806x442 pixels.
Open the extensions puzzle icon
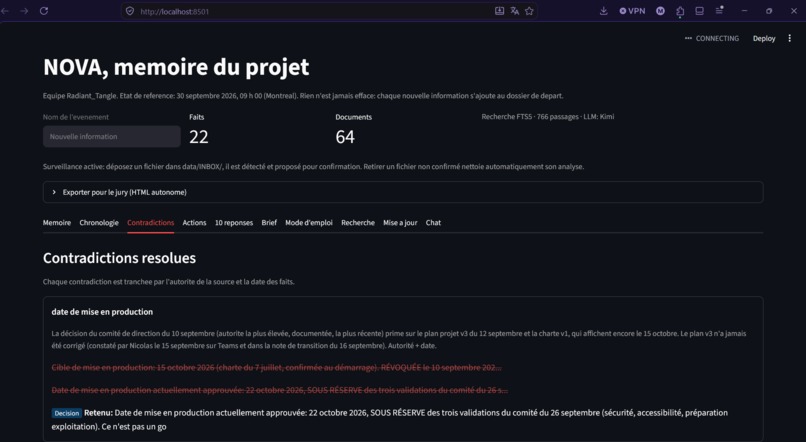click(680, 11)
